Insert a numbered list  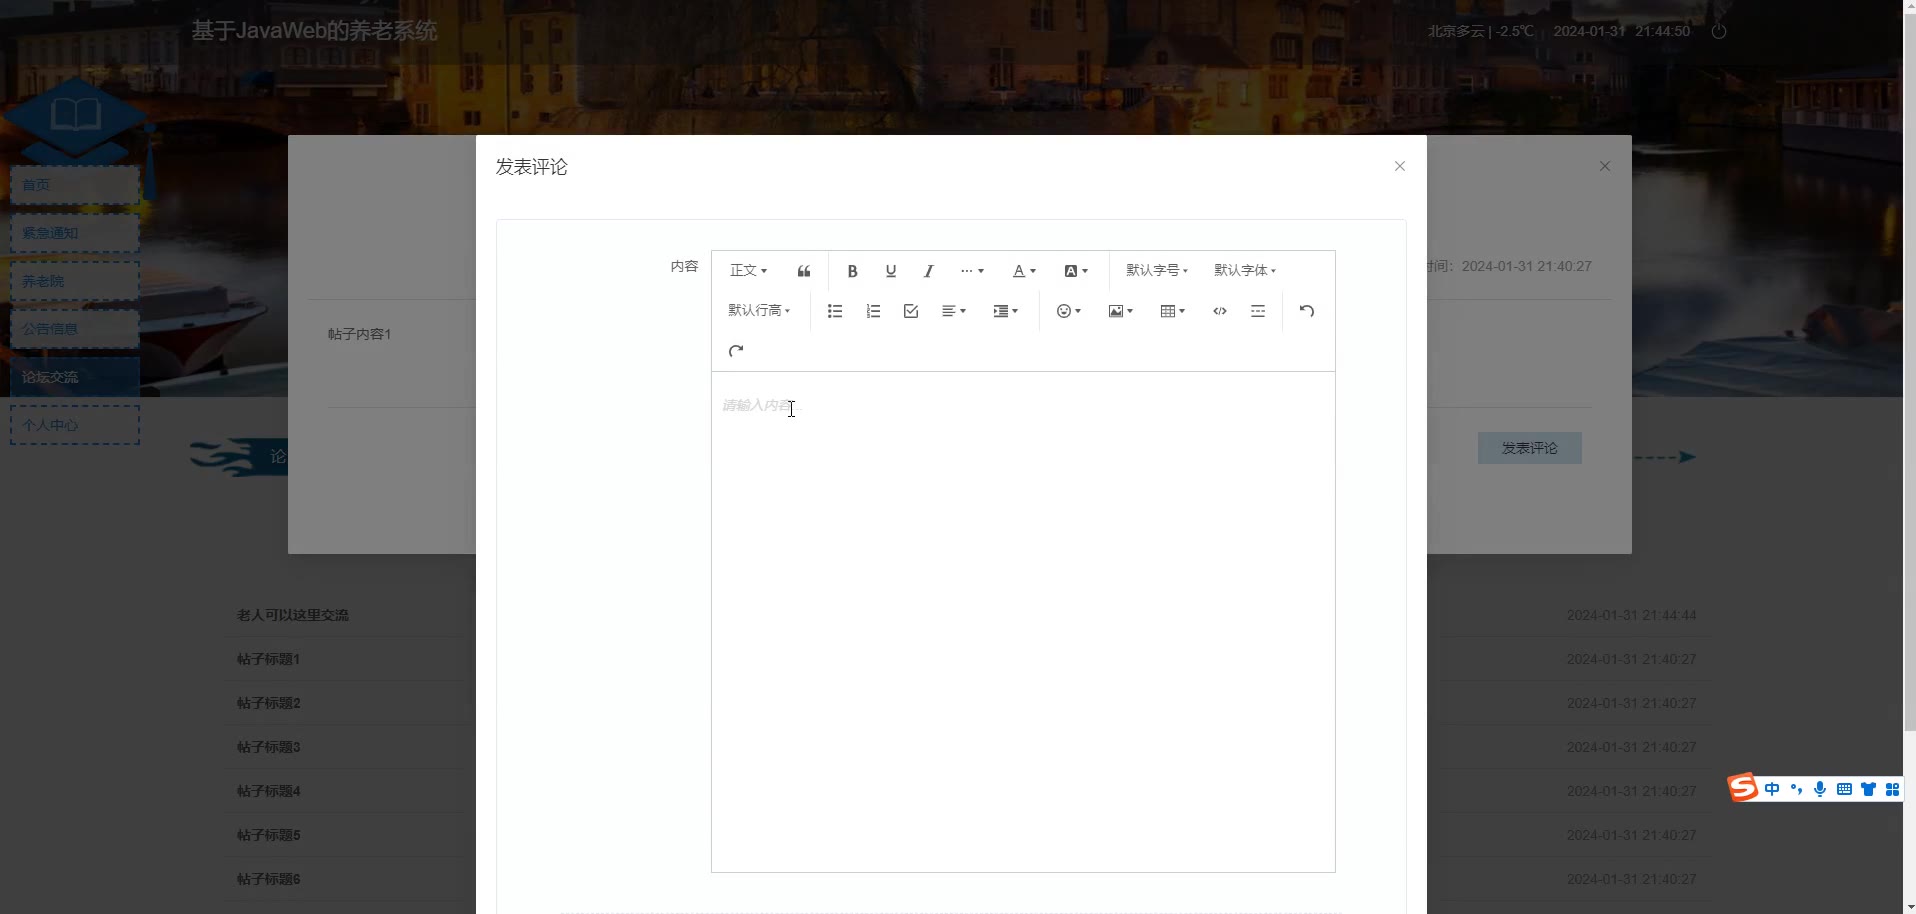873,311
